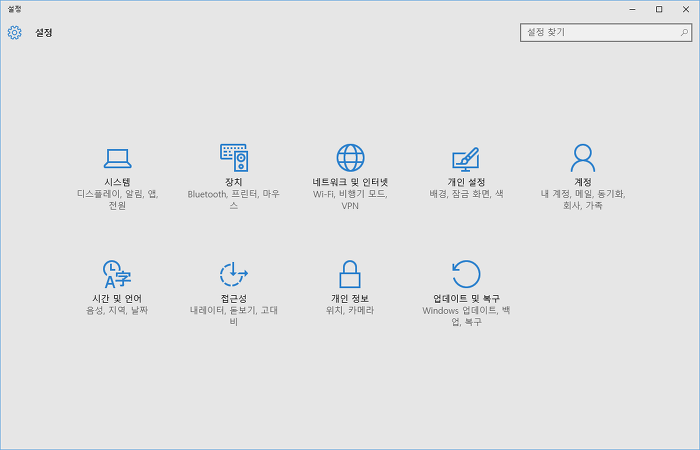Click the 설정 header label beside gear
Image resolution: width=700 pixels, height=450 pixels.
44,33
